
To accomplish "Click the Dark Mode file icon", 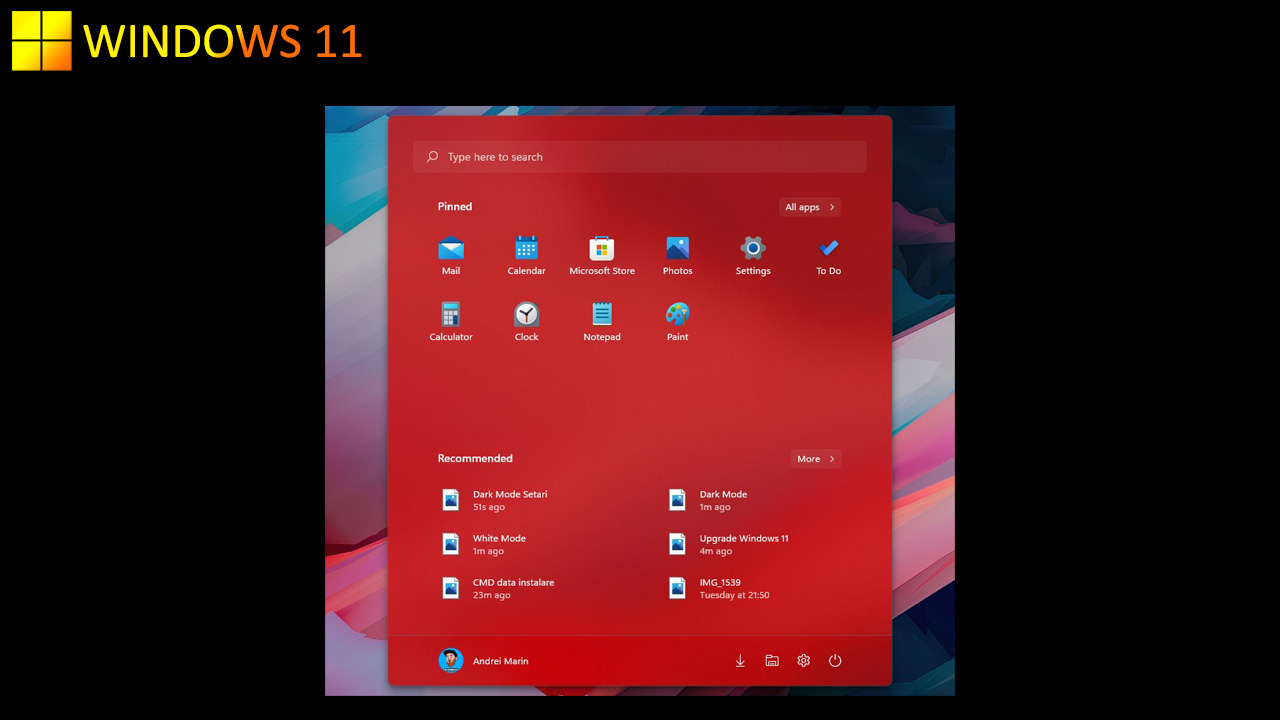I will point(677,500).
